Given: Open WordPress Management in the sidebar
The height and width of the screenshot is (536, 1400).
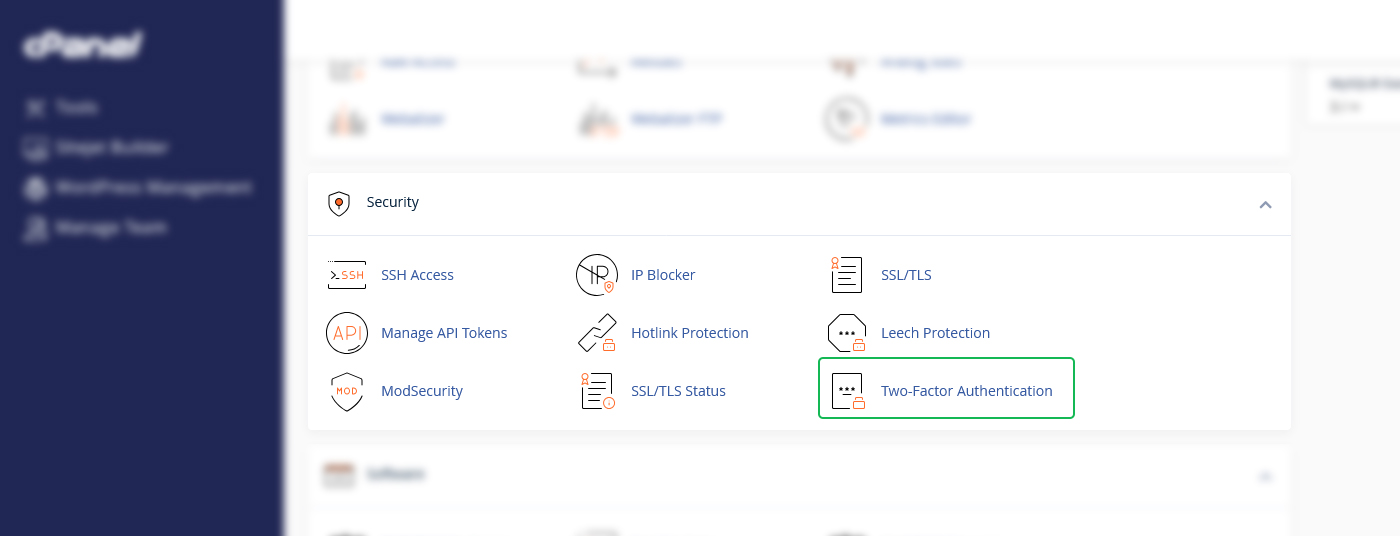Looking at the screenshot, I should tap(152, 187).
